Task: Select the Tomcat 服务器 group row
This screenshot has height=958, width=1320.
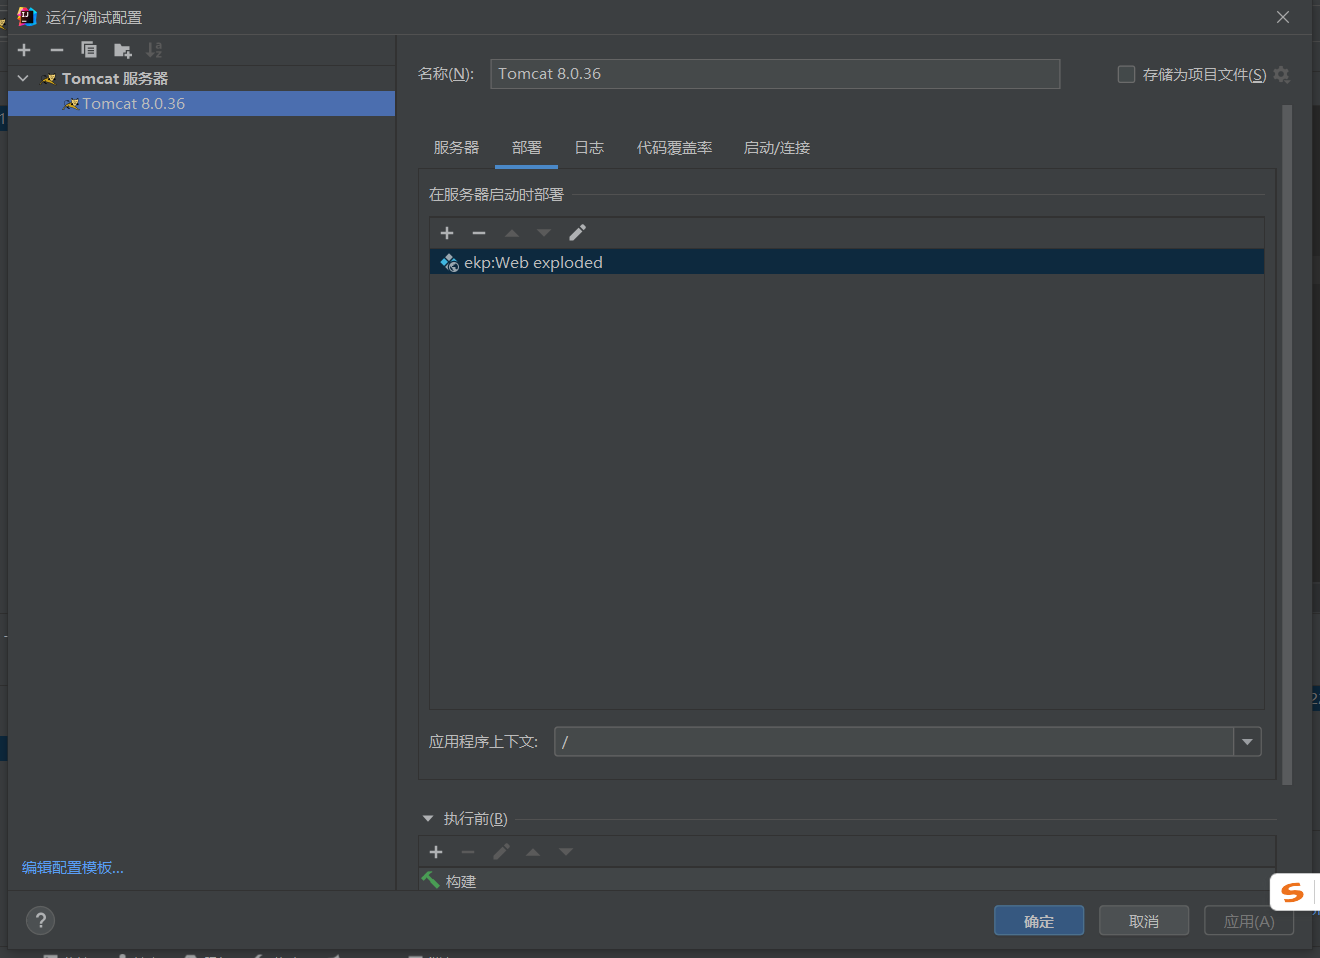Action: [201, 78]
